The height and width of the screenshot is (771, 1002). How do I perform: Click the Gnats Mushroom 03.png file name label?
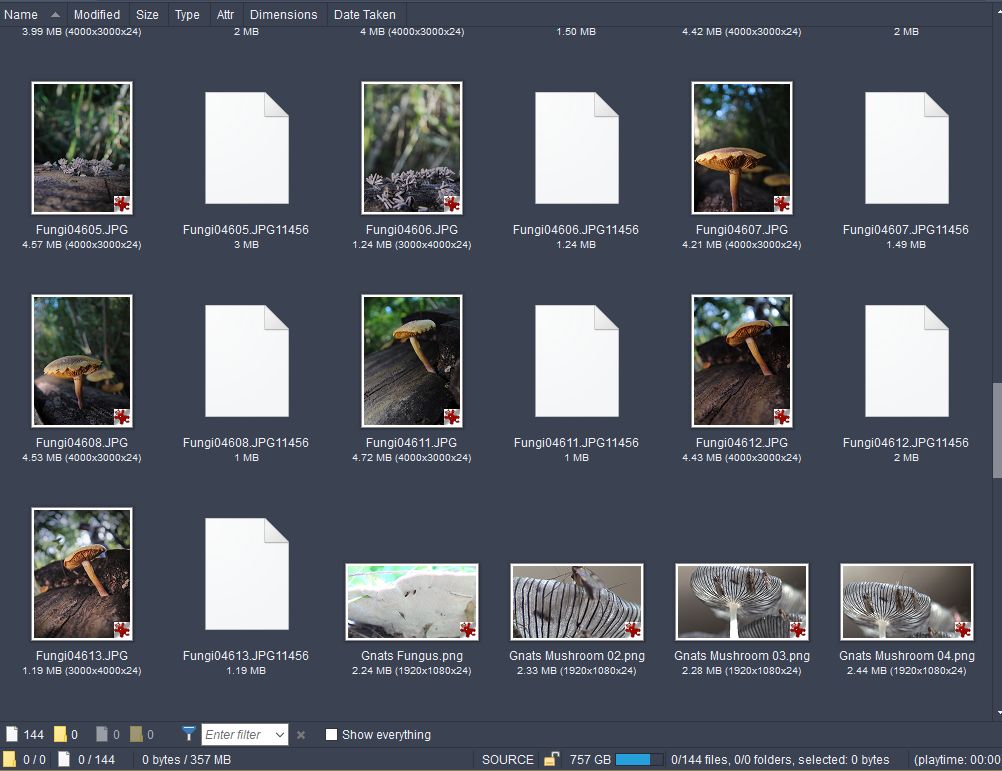pos(741,655)
